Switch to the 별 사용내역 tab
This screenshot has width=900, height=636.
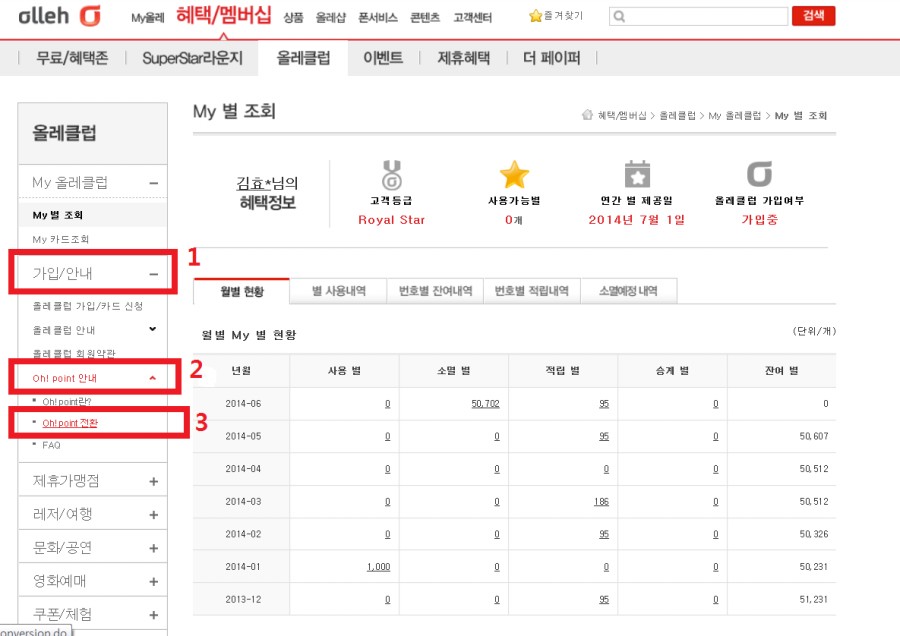(x=338, y=291)
